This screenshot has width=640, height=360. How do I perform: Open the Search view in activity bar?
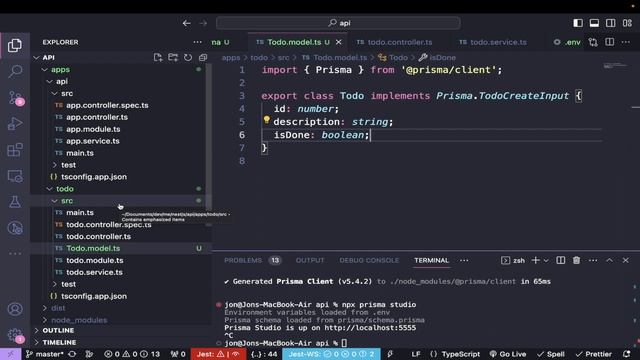[x=15, y=71]
